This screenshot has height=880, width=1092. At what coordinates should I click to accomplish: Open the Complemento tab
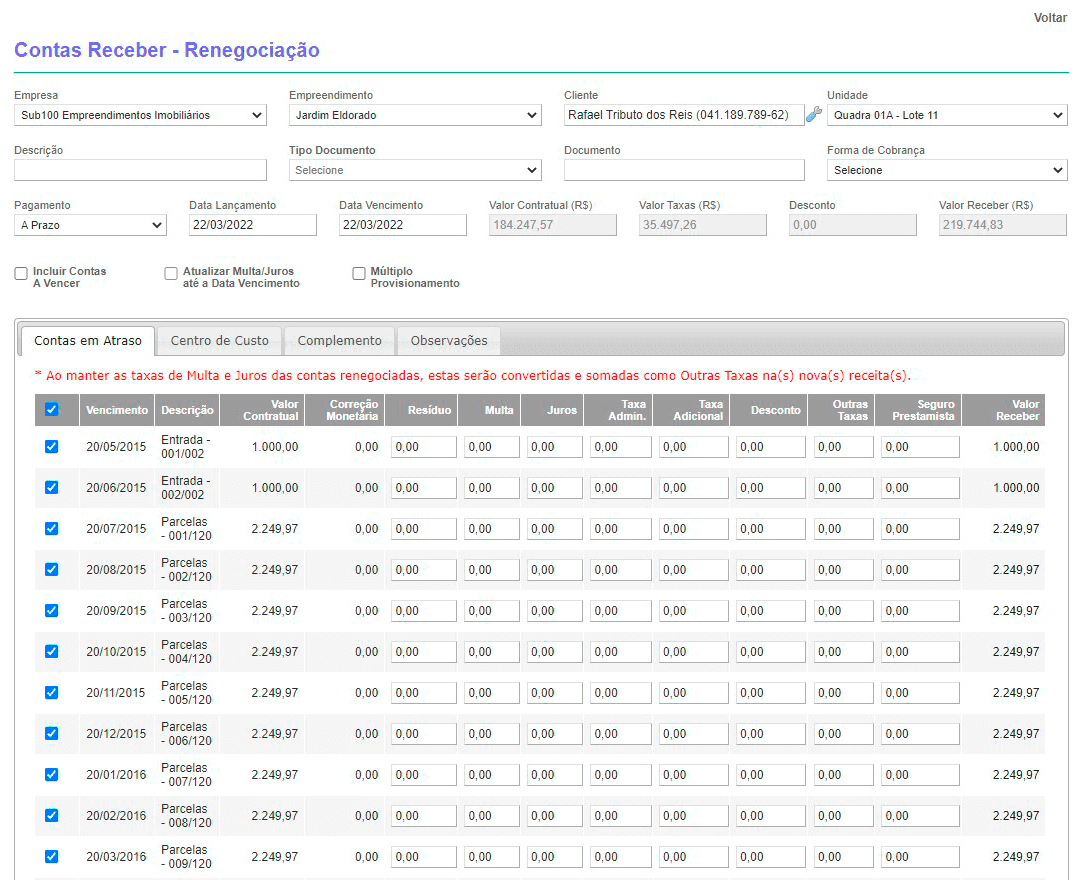339,341
